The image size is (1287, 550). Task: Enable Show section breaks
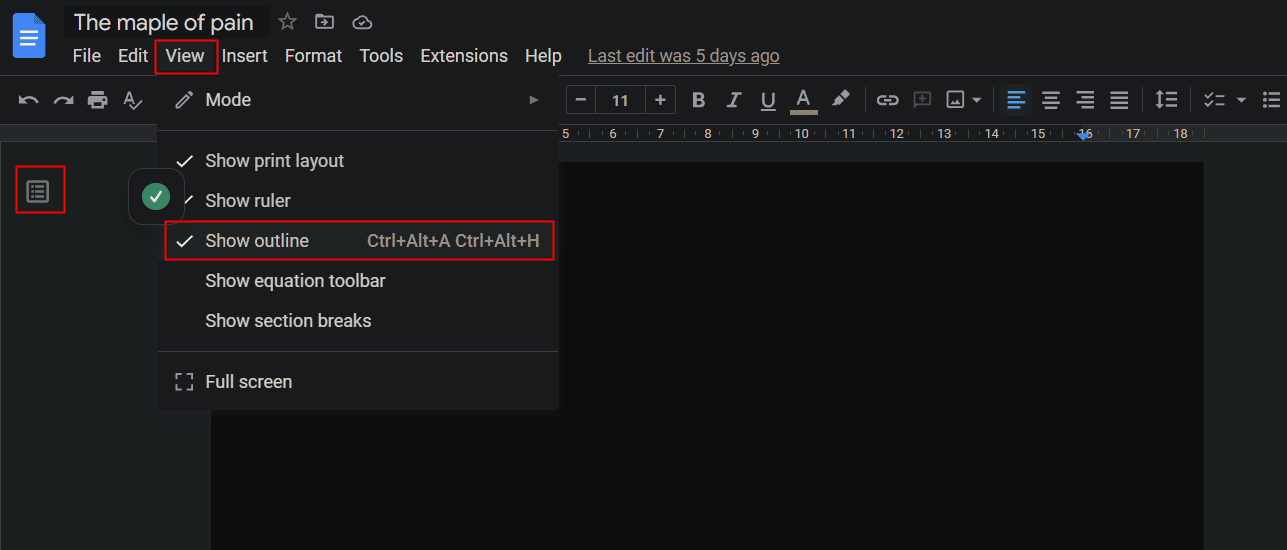[x=358, y=321]
